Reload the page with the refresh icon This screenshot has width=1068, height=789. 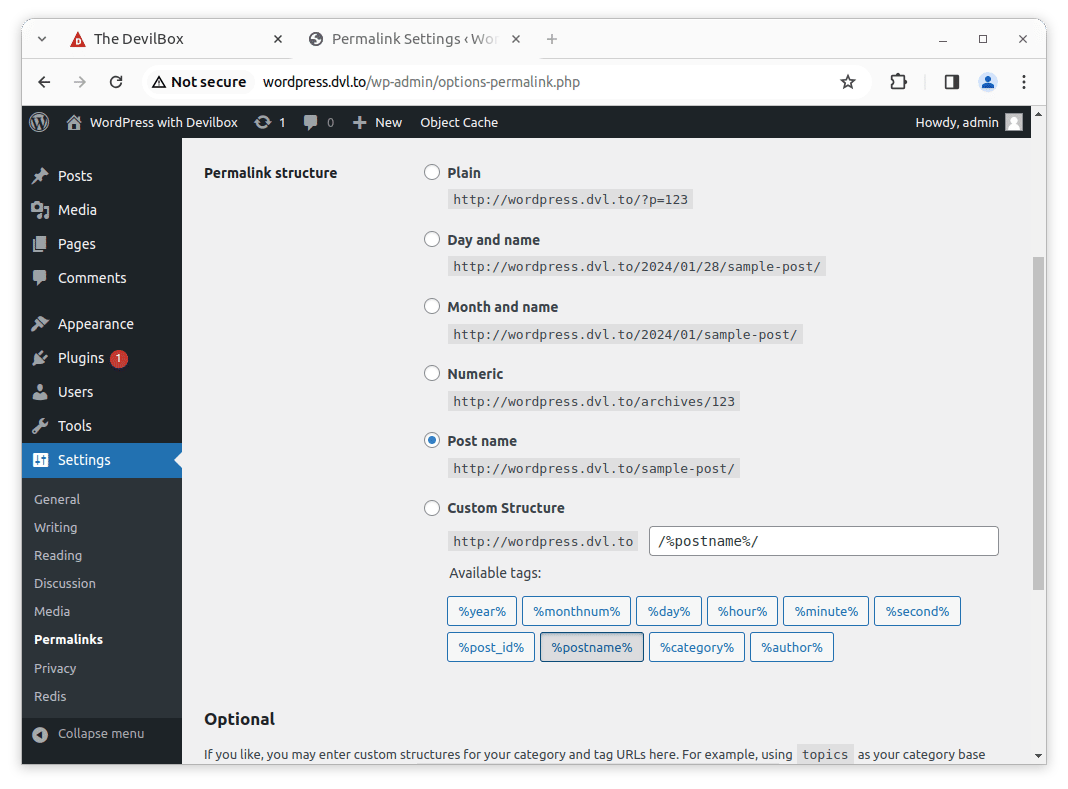[116, 82]
